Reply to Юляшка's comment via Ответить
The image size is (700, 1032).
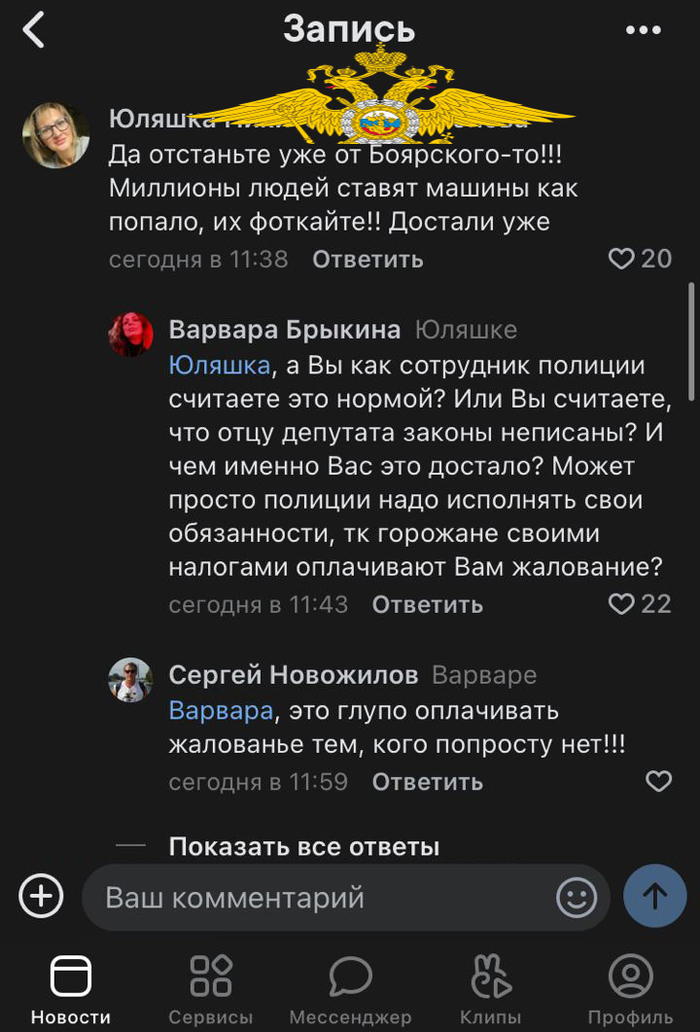[367, 260]
